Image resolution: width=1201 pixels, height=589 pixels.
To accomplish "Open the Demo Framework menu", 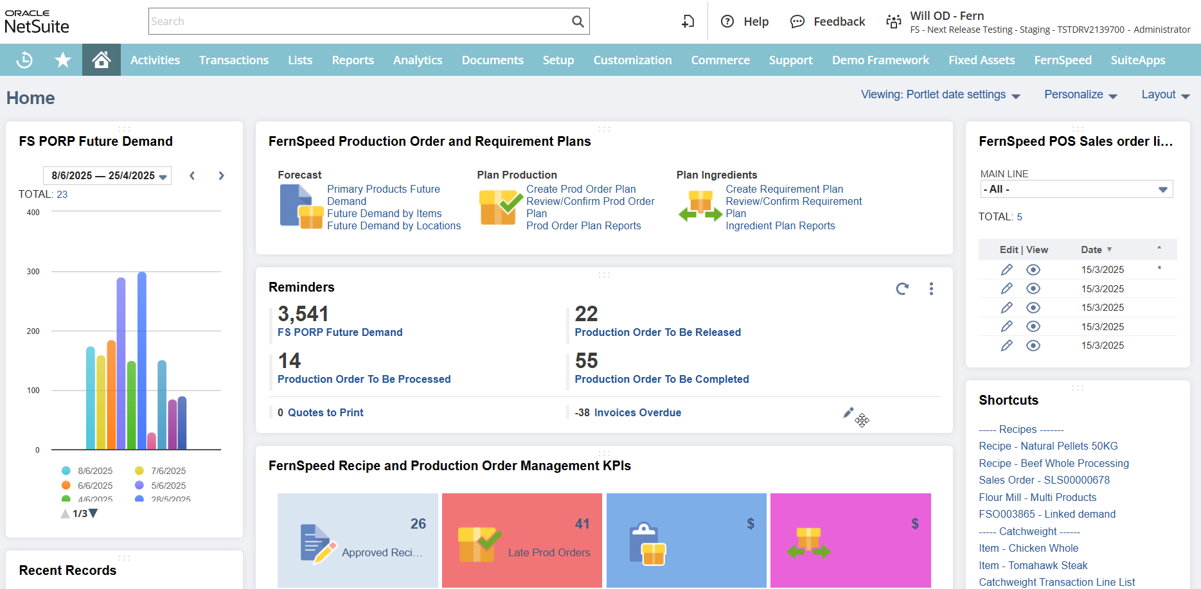I will click(x=881, y=60).
